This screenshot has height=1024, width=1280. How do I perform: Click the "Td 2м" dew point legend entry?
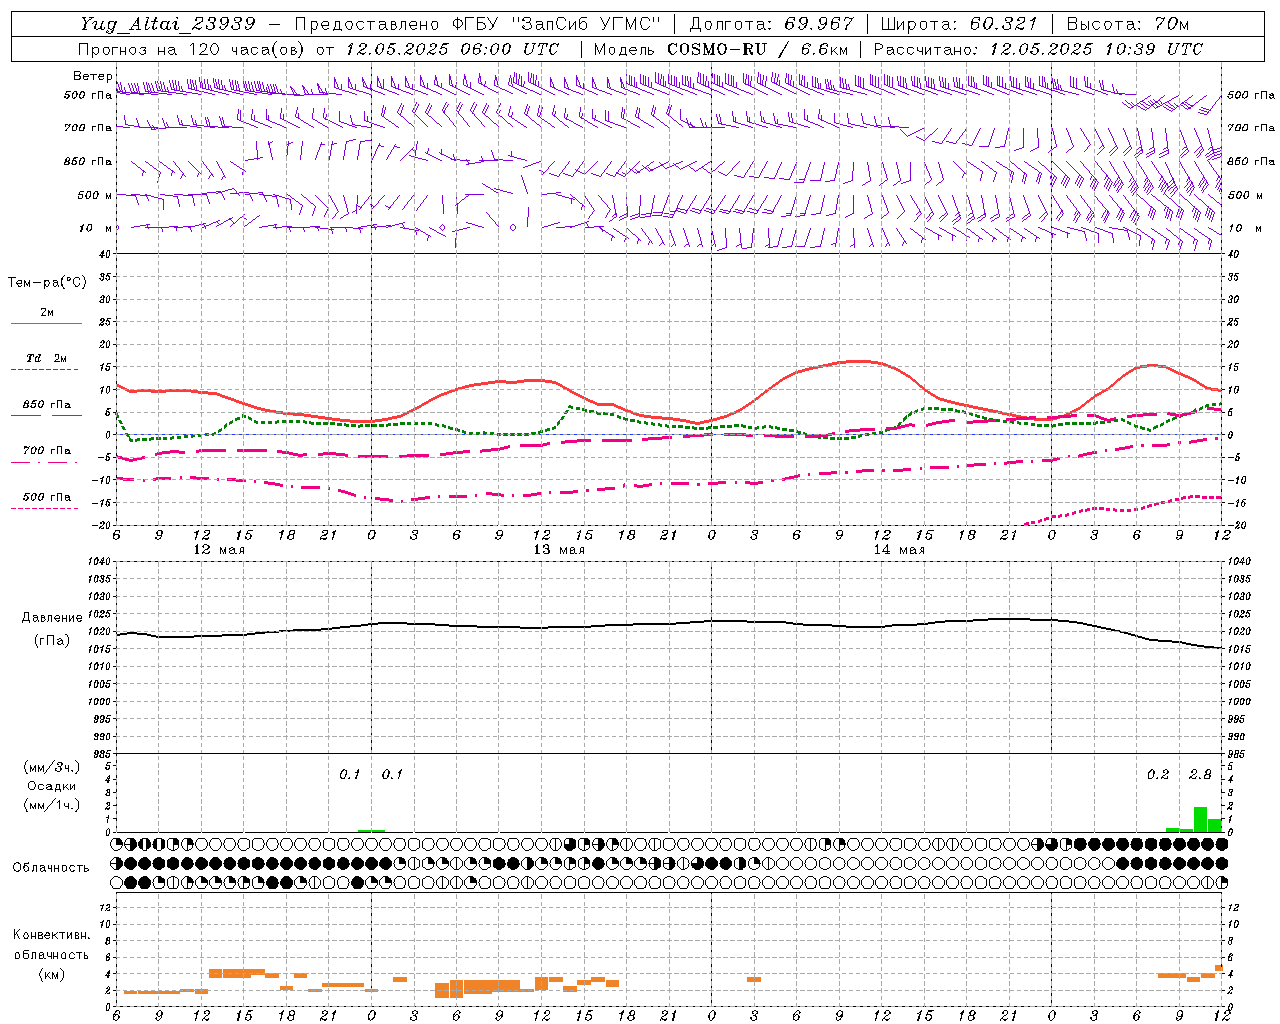tap(46, 359)
